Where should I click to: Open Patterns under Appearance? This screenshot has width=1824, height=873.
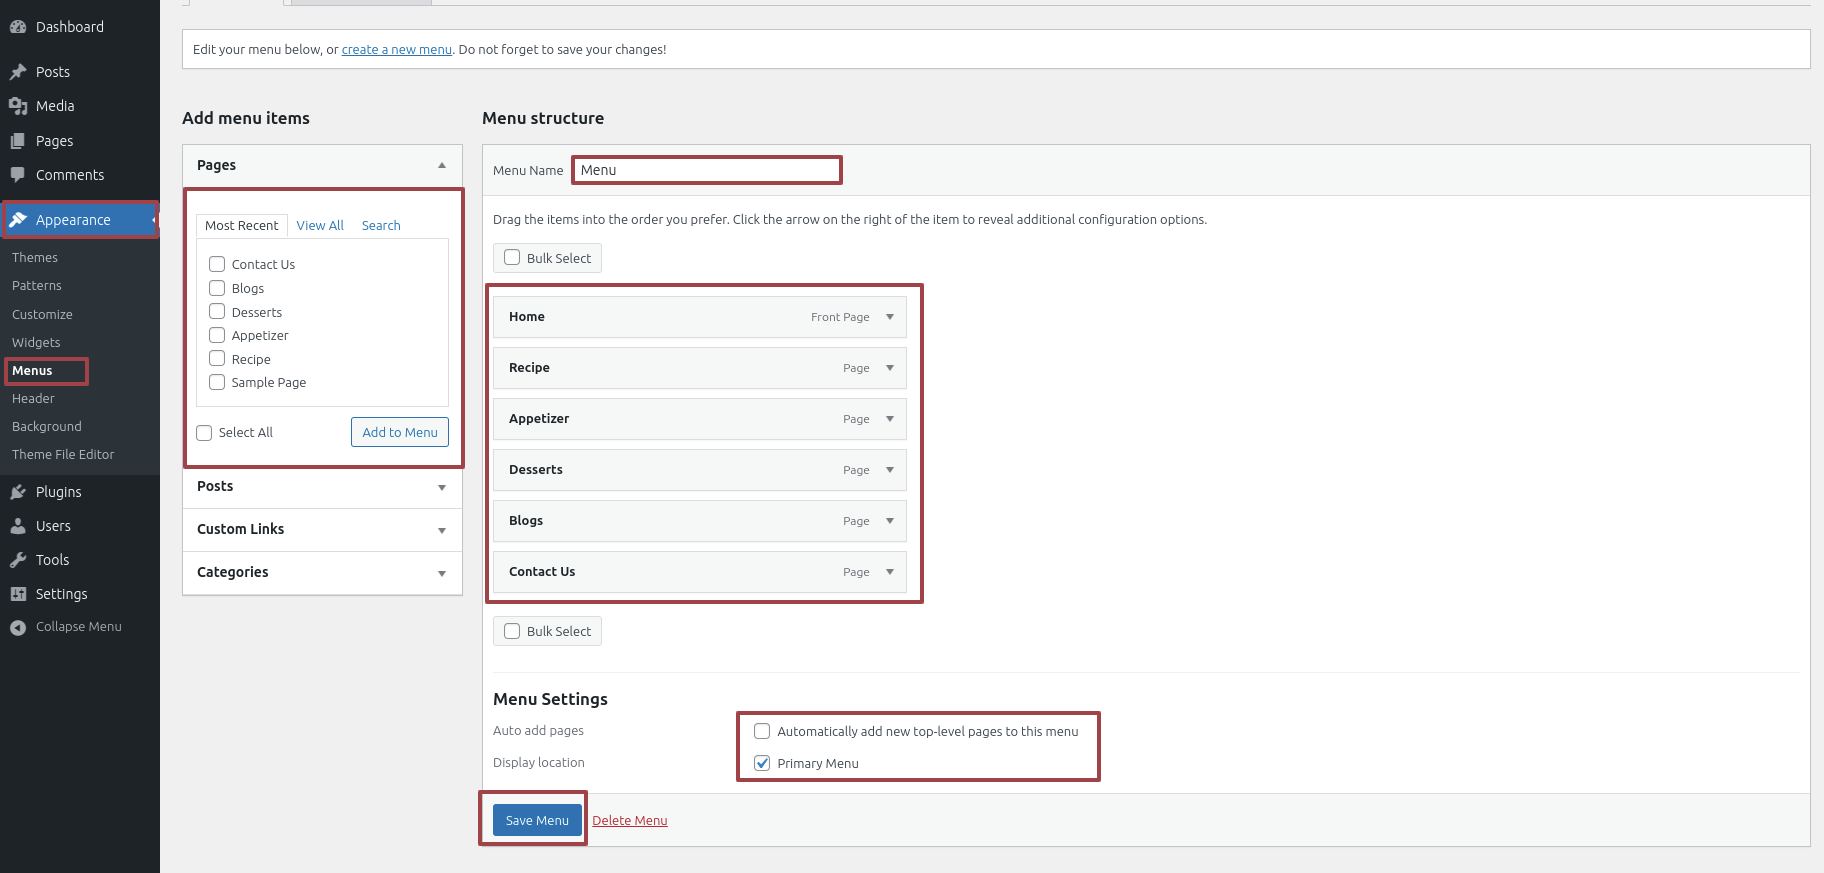[37, 286]
